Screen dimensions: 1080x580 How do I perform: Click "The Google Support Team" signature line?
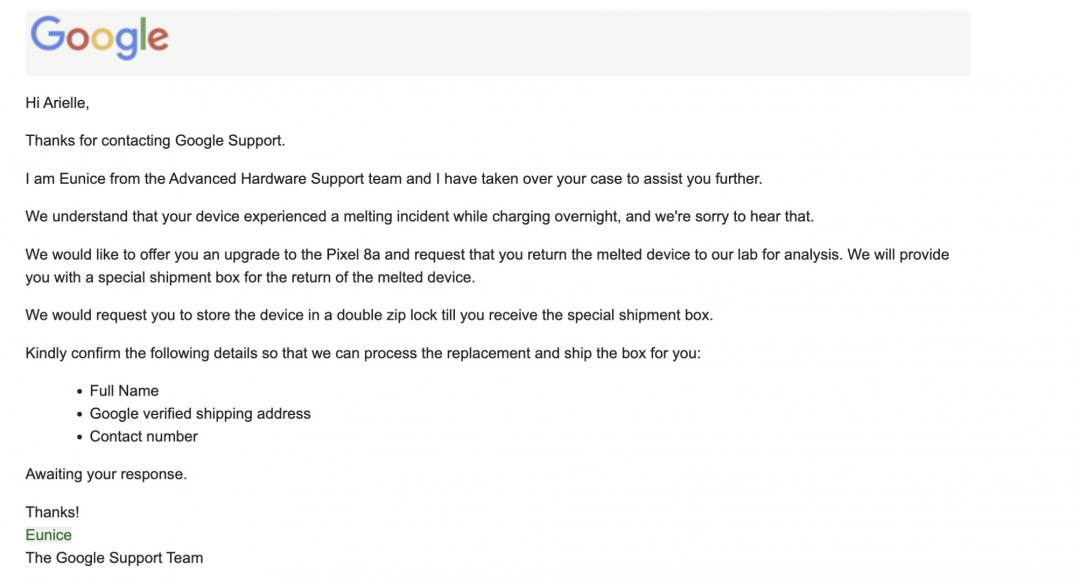pos(114,558)
